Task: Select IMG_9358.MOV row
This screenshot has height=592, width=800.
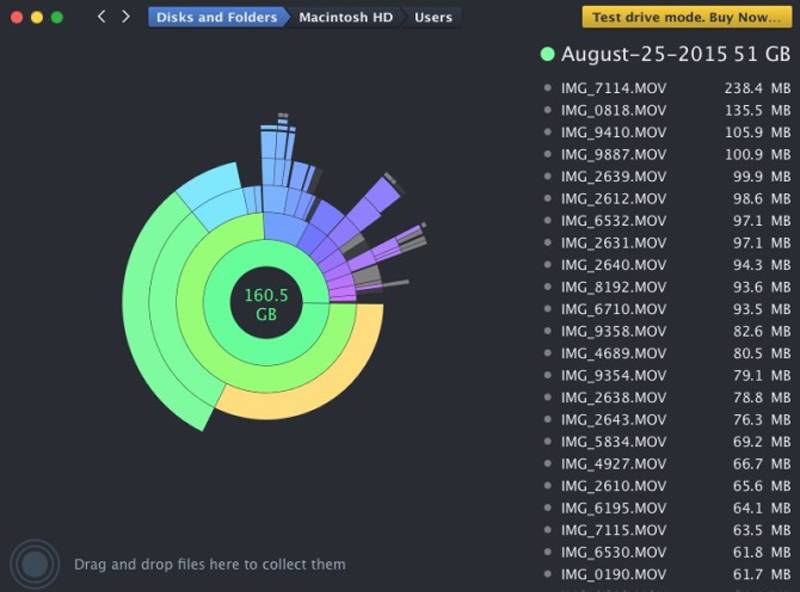Action: (667, 331)
